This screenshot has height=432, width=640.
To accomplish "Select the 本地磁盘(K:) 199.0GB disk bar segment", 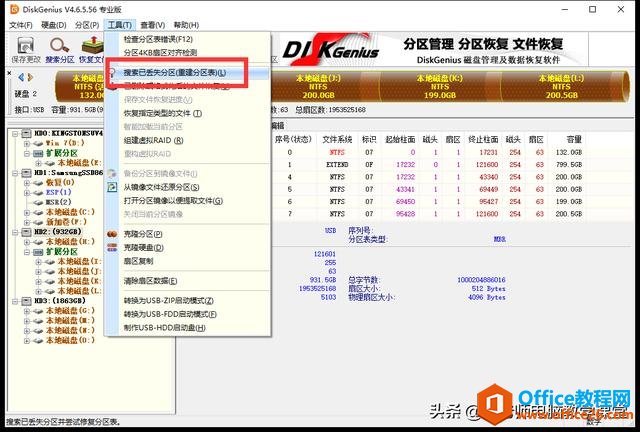I will pos(440,86).
